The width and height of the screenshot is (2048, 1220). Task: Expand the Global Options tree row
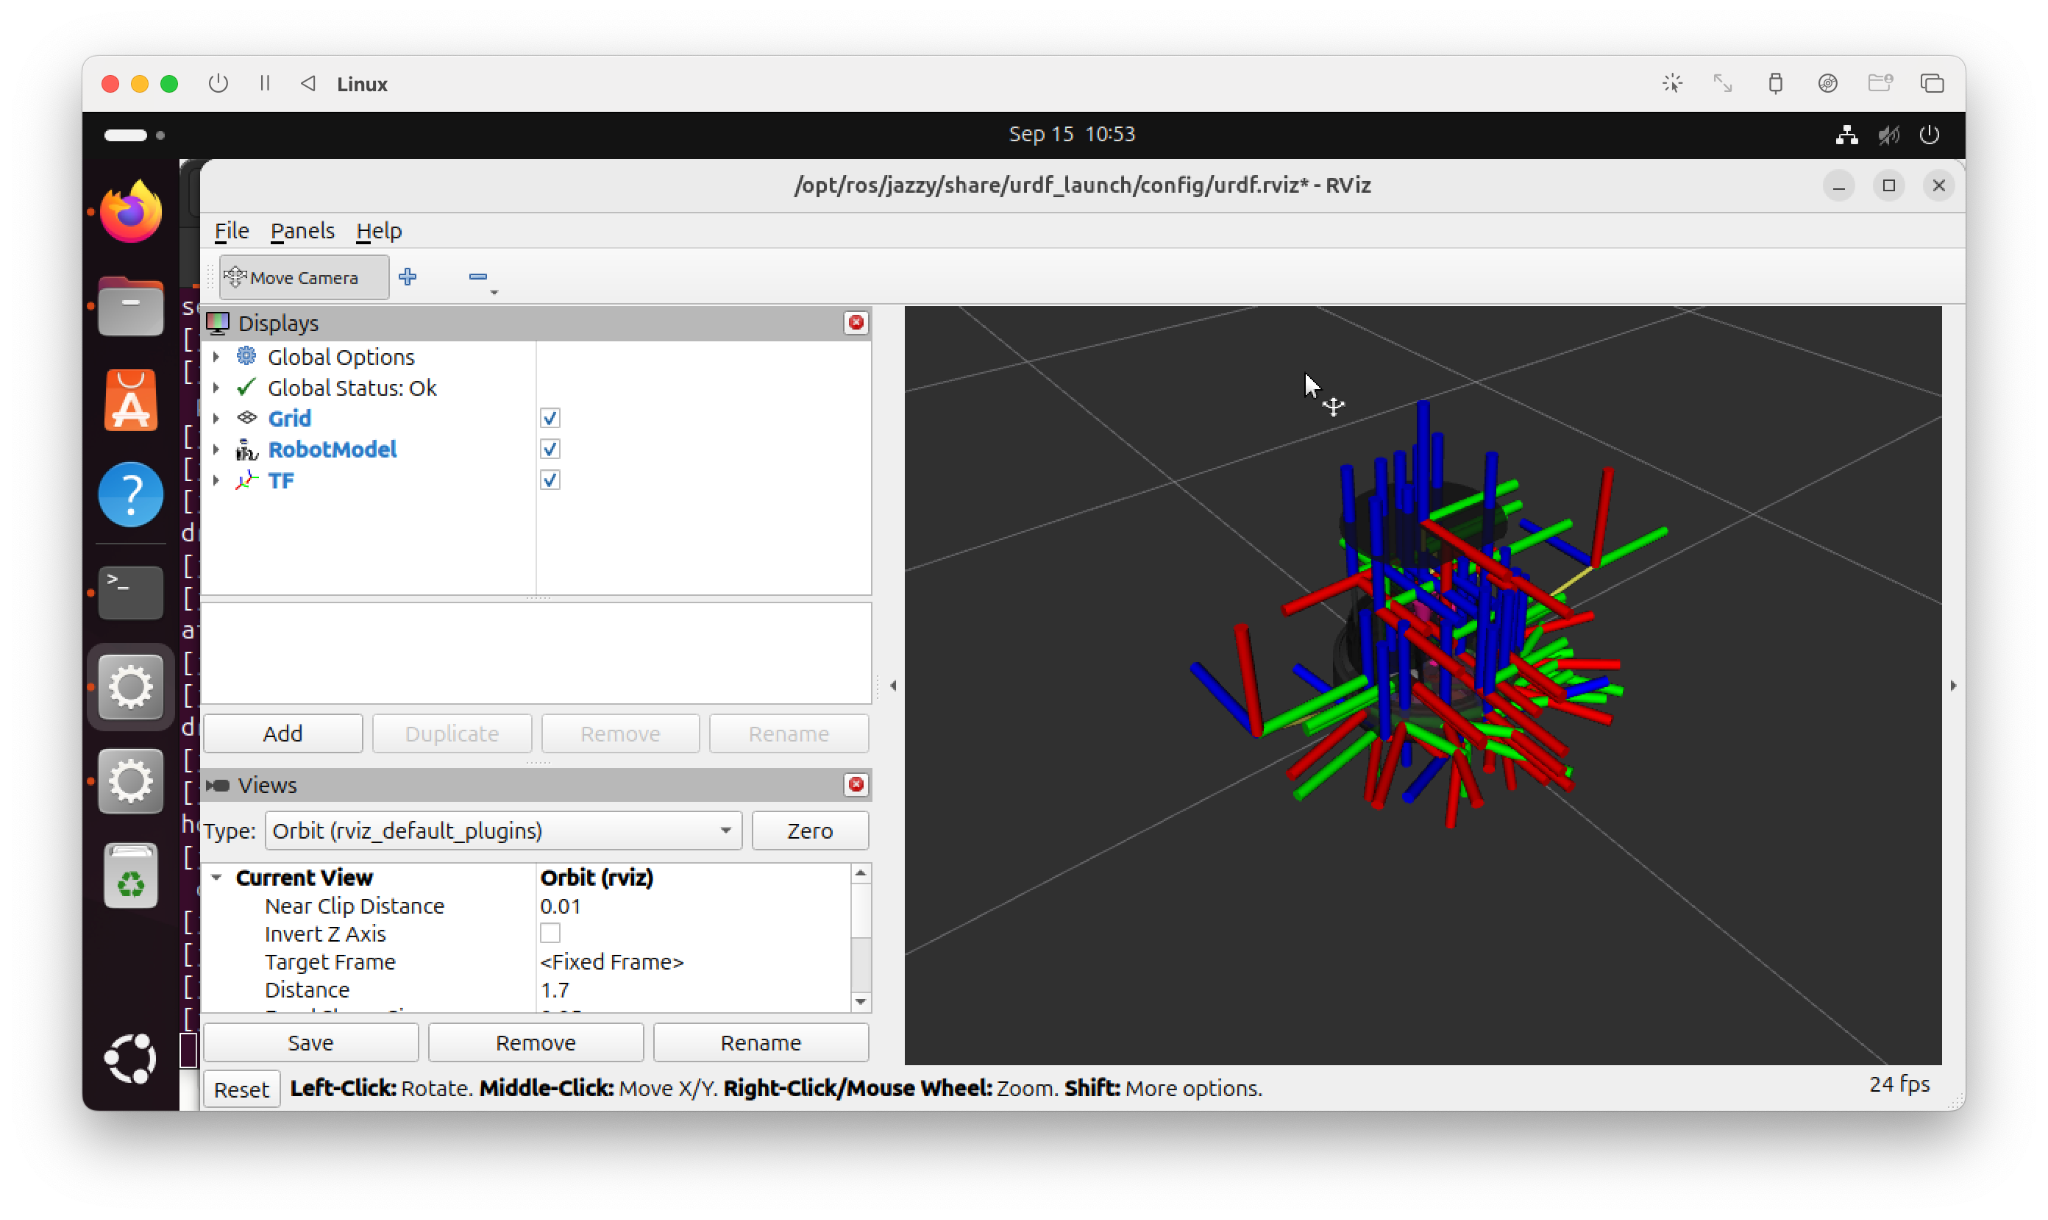click(216, 356)
